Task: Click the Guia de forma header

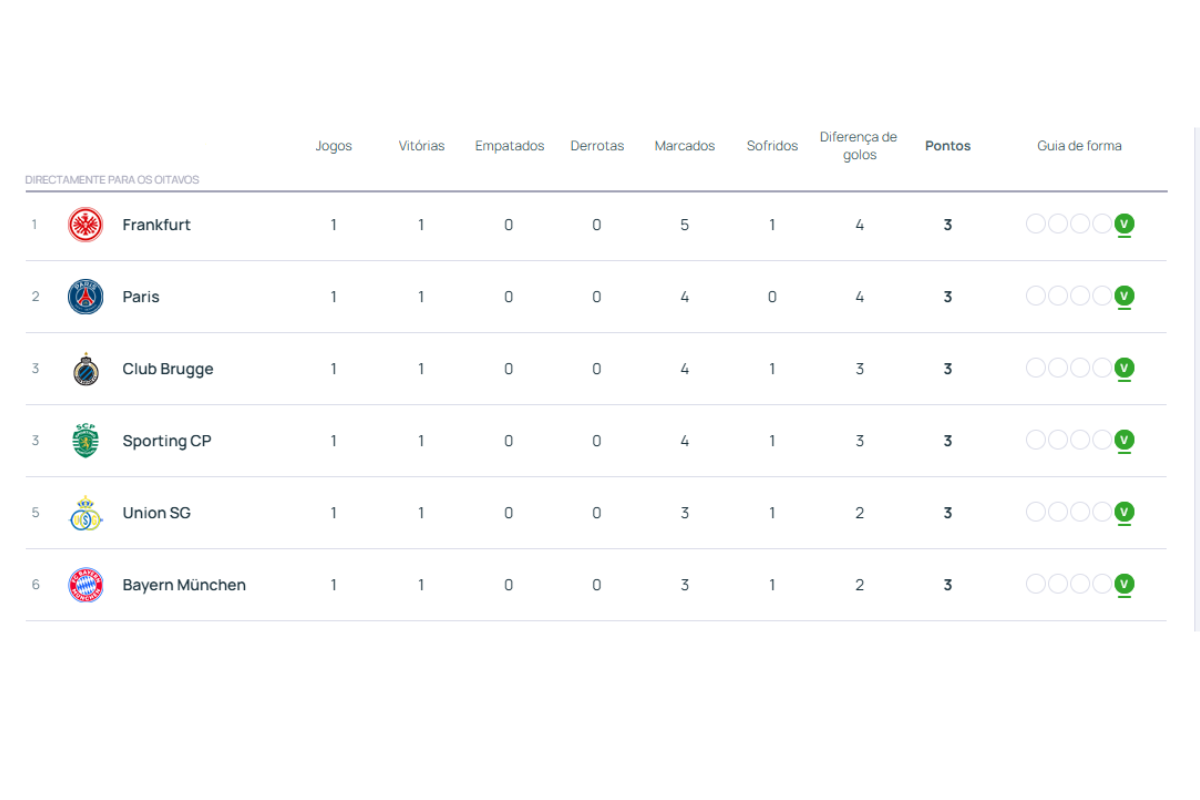Action: click(x=1079, y=146)
